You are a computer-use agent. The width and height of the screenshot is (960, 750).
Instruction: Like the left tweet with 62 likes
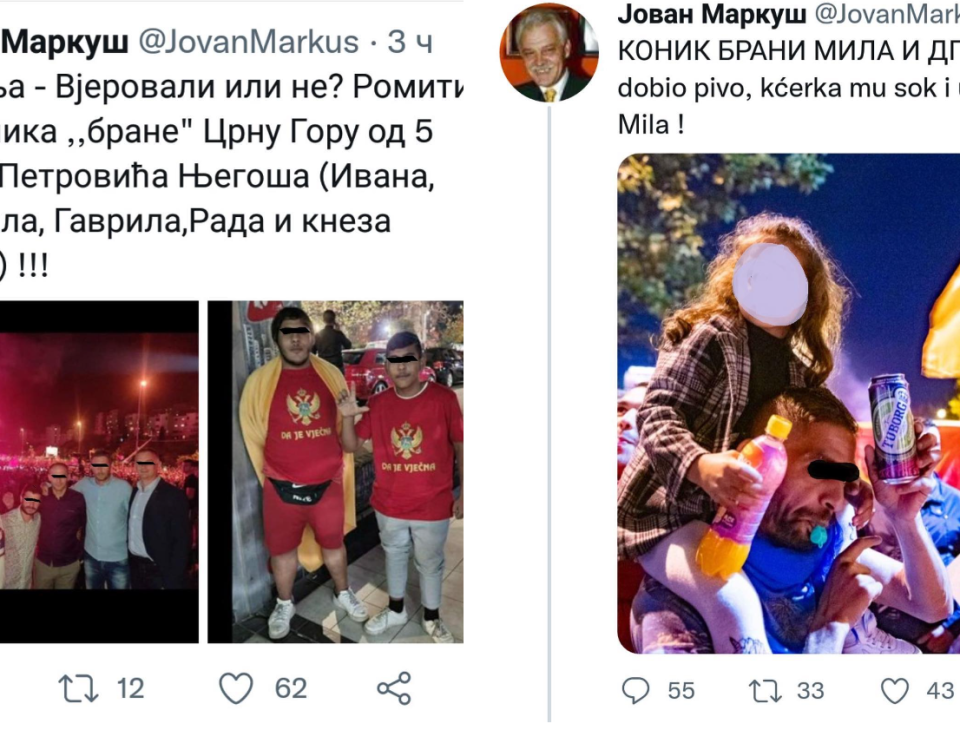click(x=236, y=688)
